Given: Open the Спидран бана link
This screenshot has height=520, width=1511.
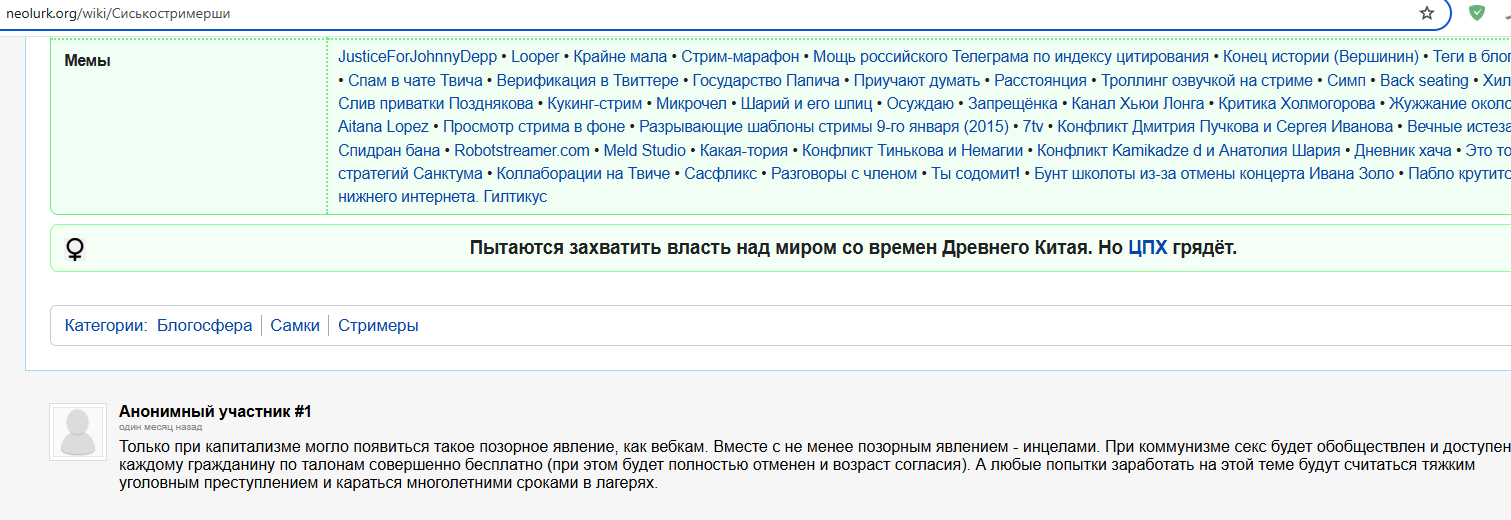Looking at the screenshot, I should [389, 151].
